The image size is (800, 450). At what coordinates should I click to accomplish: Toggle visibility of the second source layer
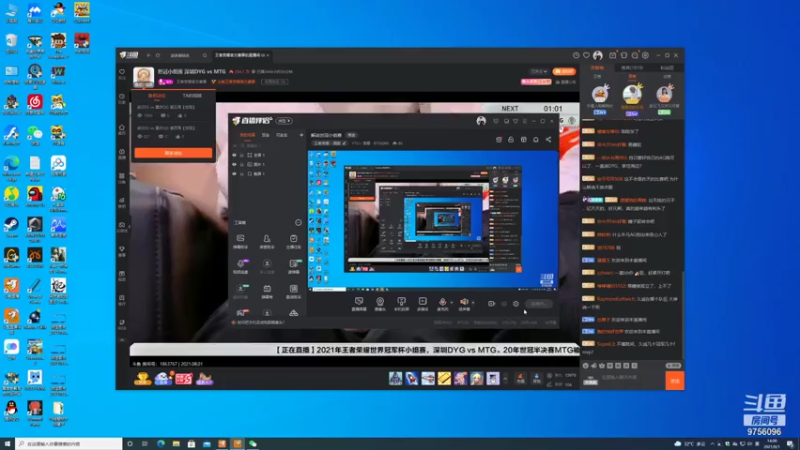[x=234, y=164]
